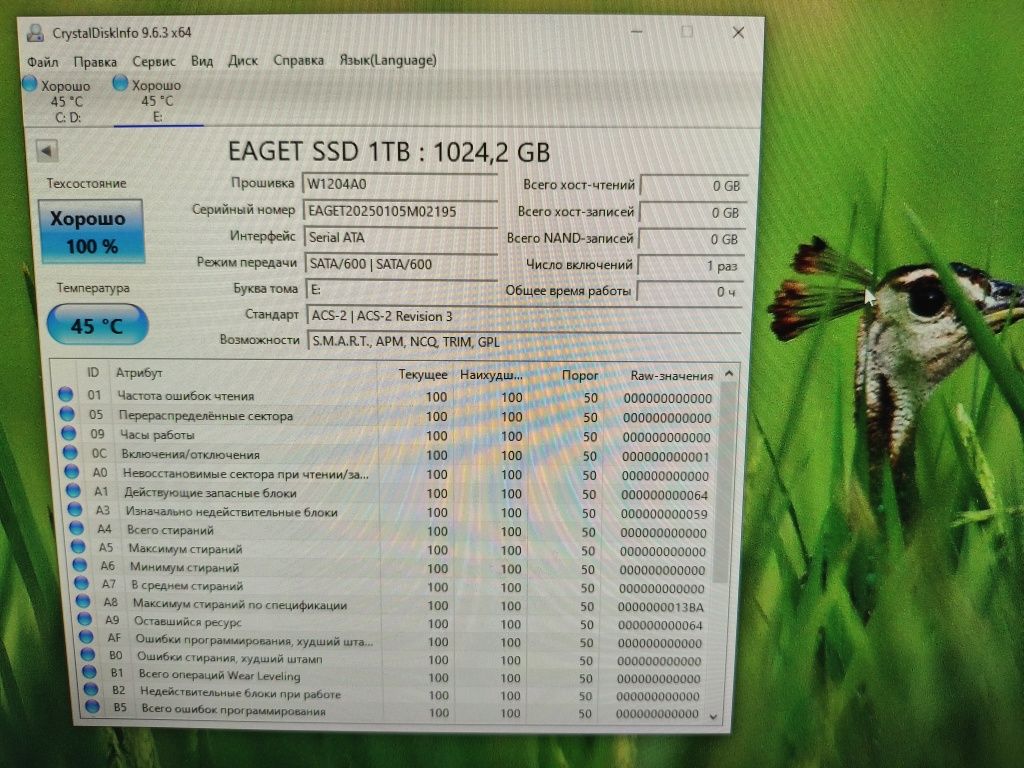Viewport: 1024px width, 768px height.
Task: Open the Диск menu
Action: coord(243,61)
